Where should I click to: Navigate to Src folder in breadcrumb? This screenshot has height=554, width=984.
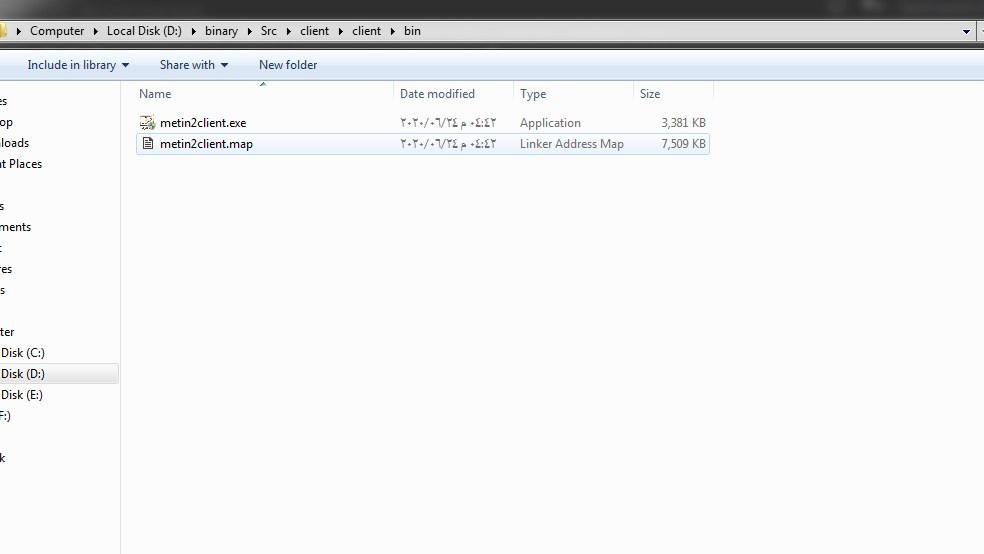click(269, 31)
